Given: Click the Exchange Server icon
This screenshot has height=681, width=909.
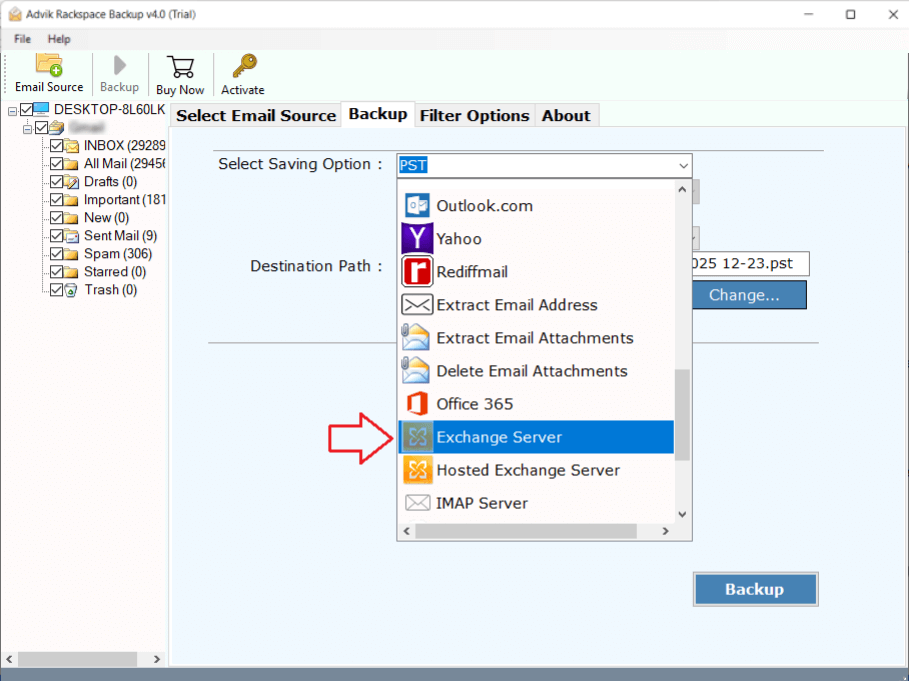Looking at the screenshot, I should click(x=417, y=437).
